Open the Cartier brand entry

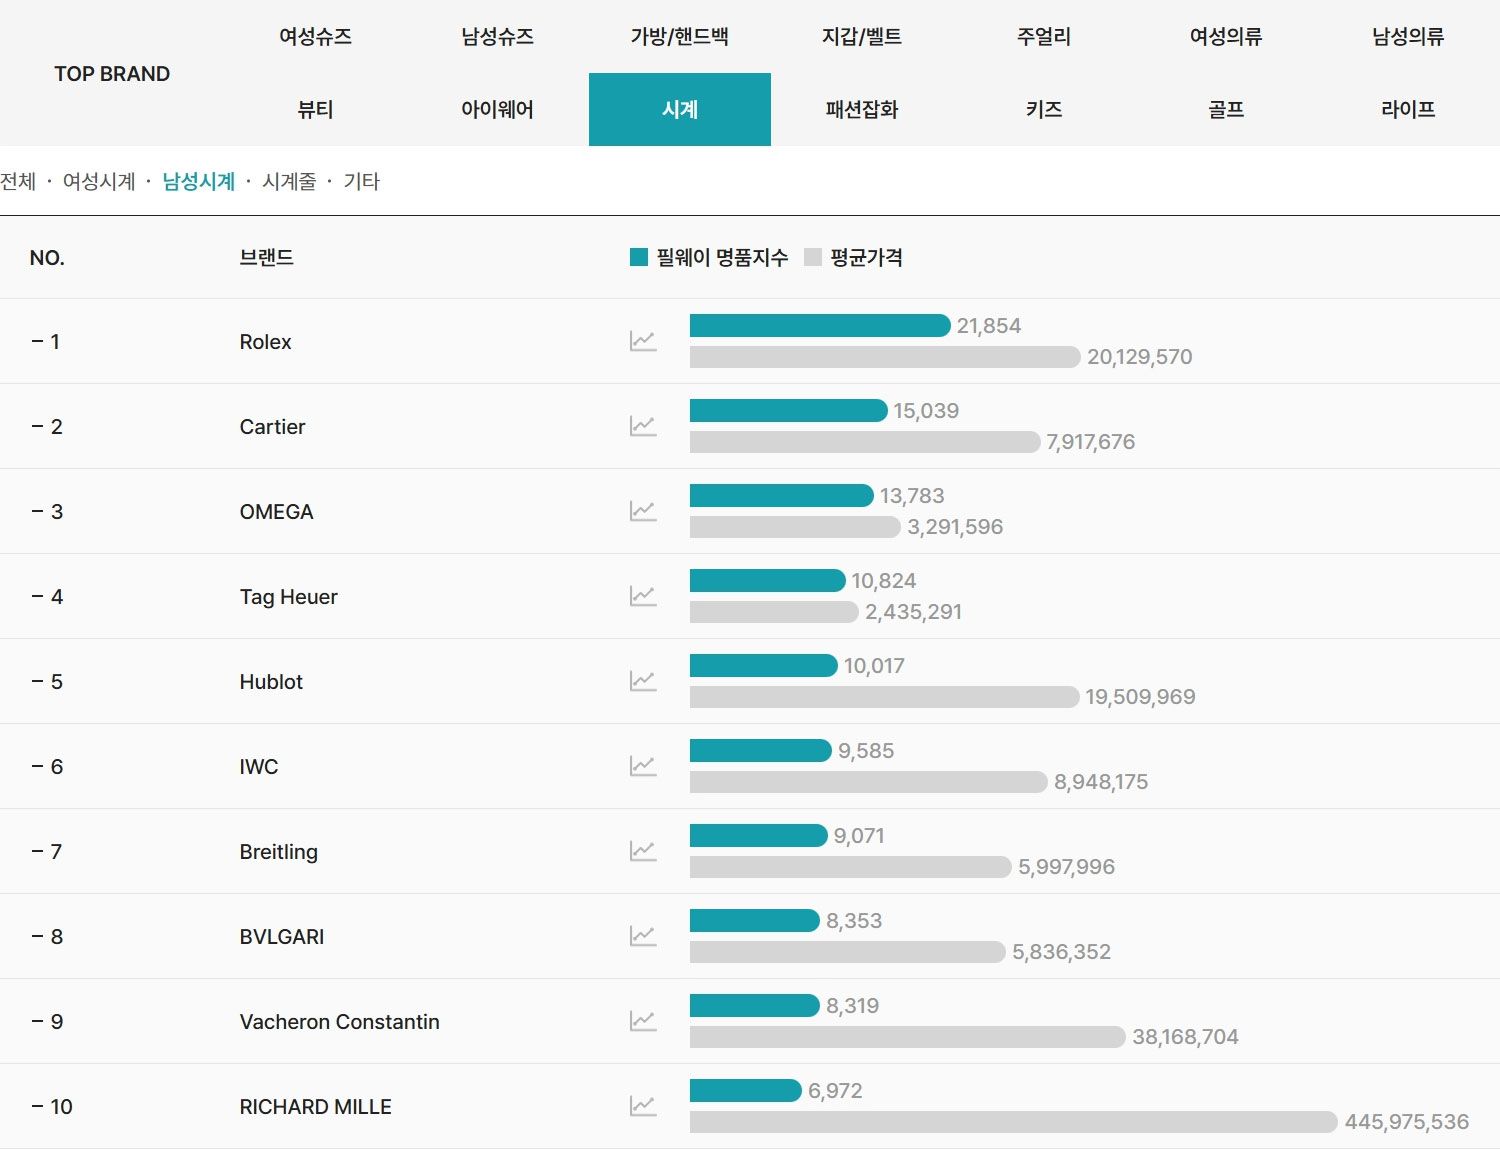point(273,427)
